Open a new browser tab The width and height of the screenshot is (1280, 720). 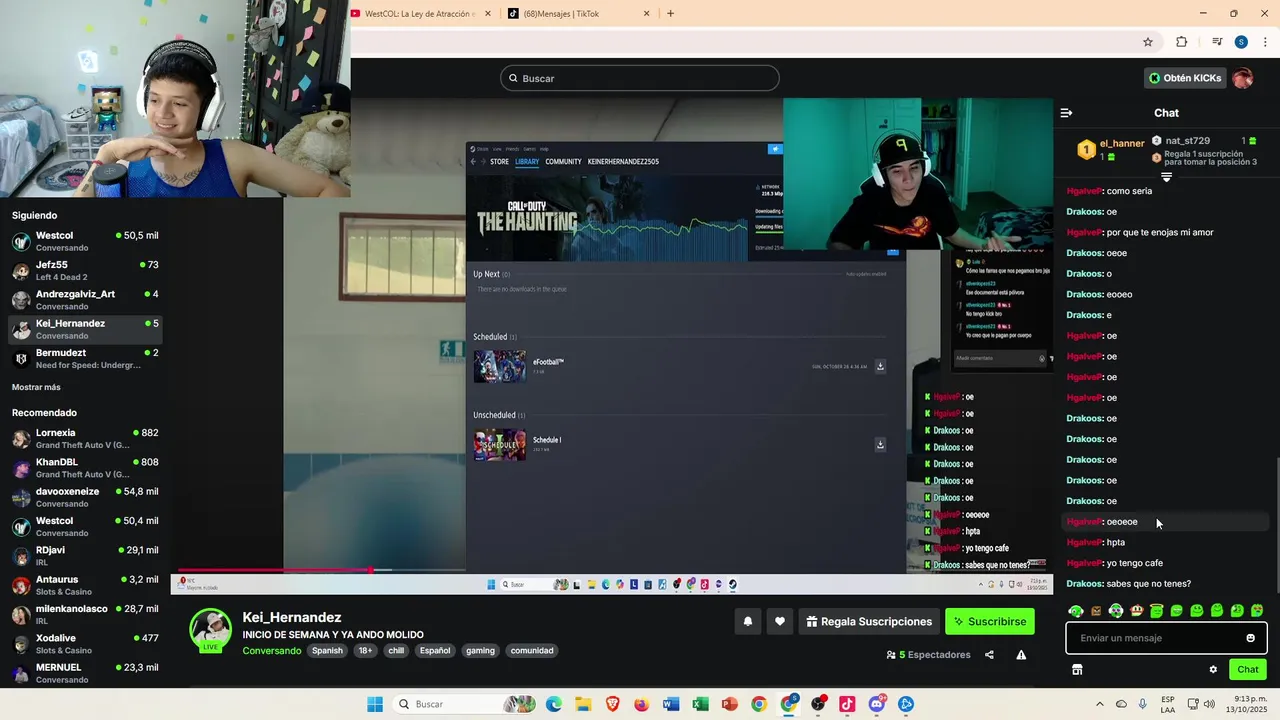pyautogui.click(x=670, y=14)
